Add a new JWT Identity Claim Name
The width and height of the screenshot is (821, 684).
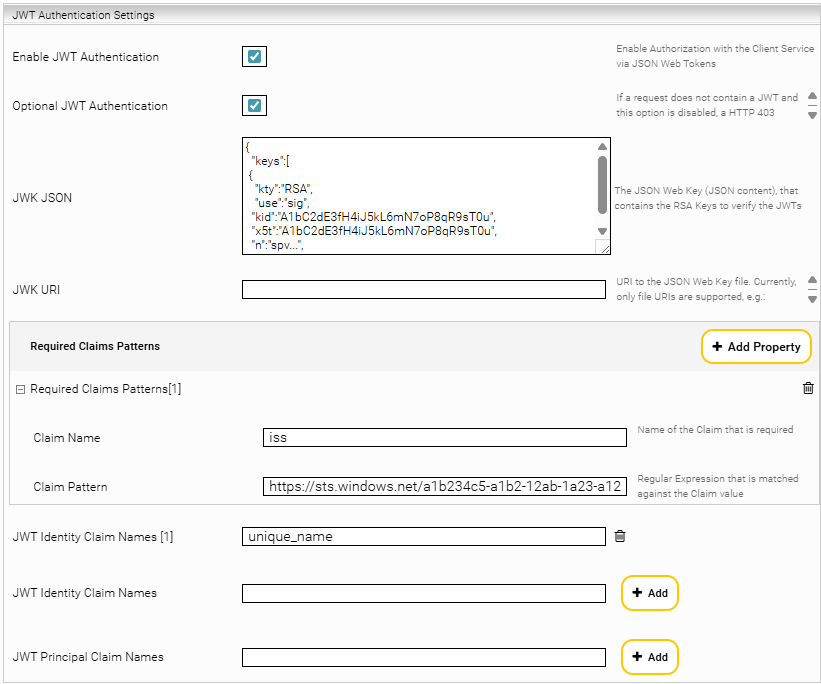[x=649, y=593]
